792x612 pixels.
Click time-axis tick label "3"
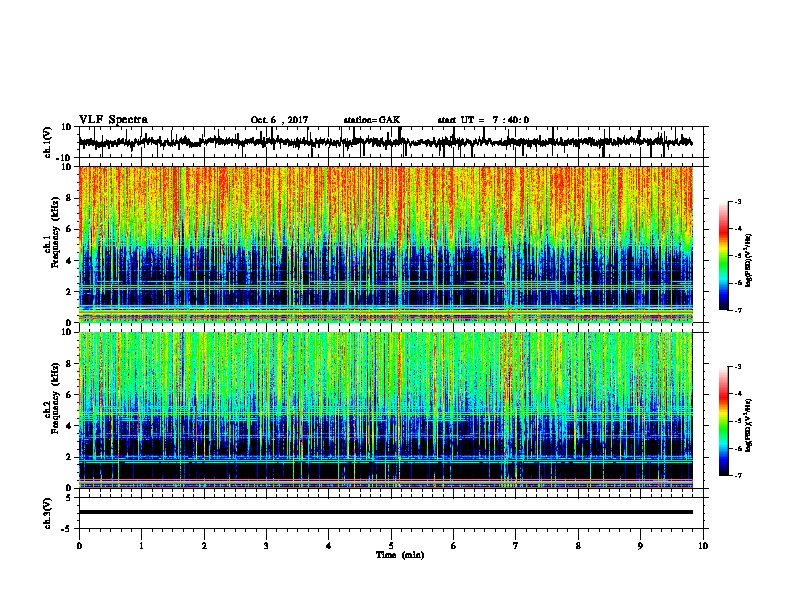pyautogui.click(x=266, y=546)
